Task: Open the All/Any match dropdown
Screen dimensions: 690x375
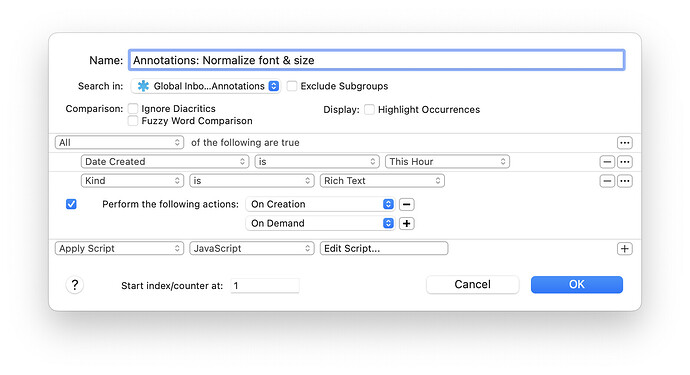Action: click(119, 143)
